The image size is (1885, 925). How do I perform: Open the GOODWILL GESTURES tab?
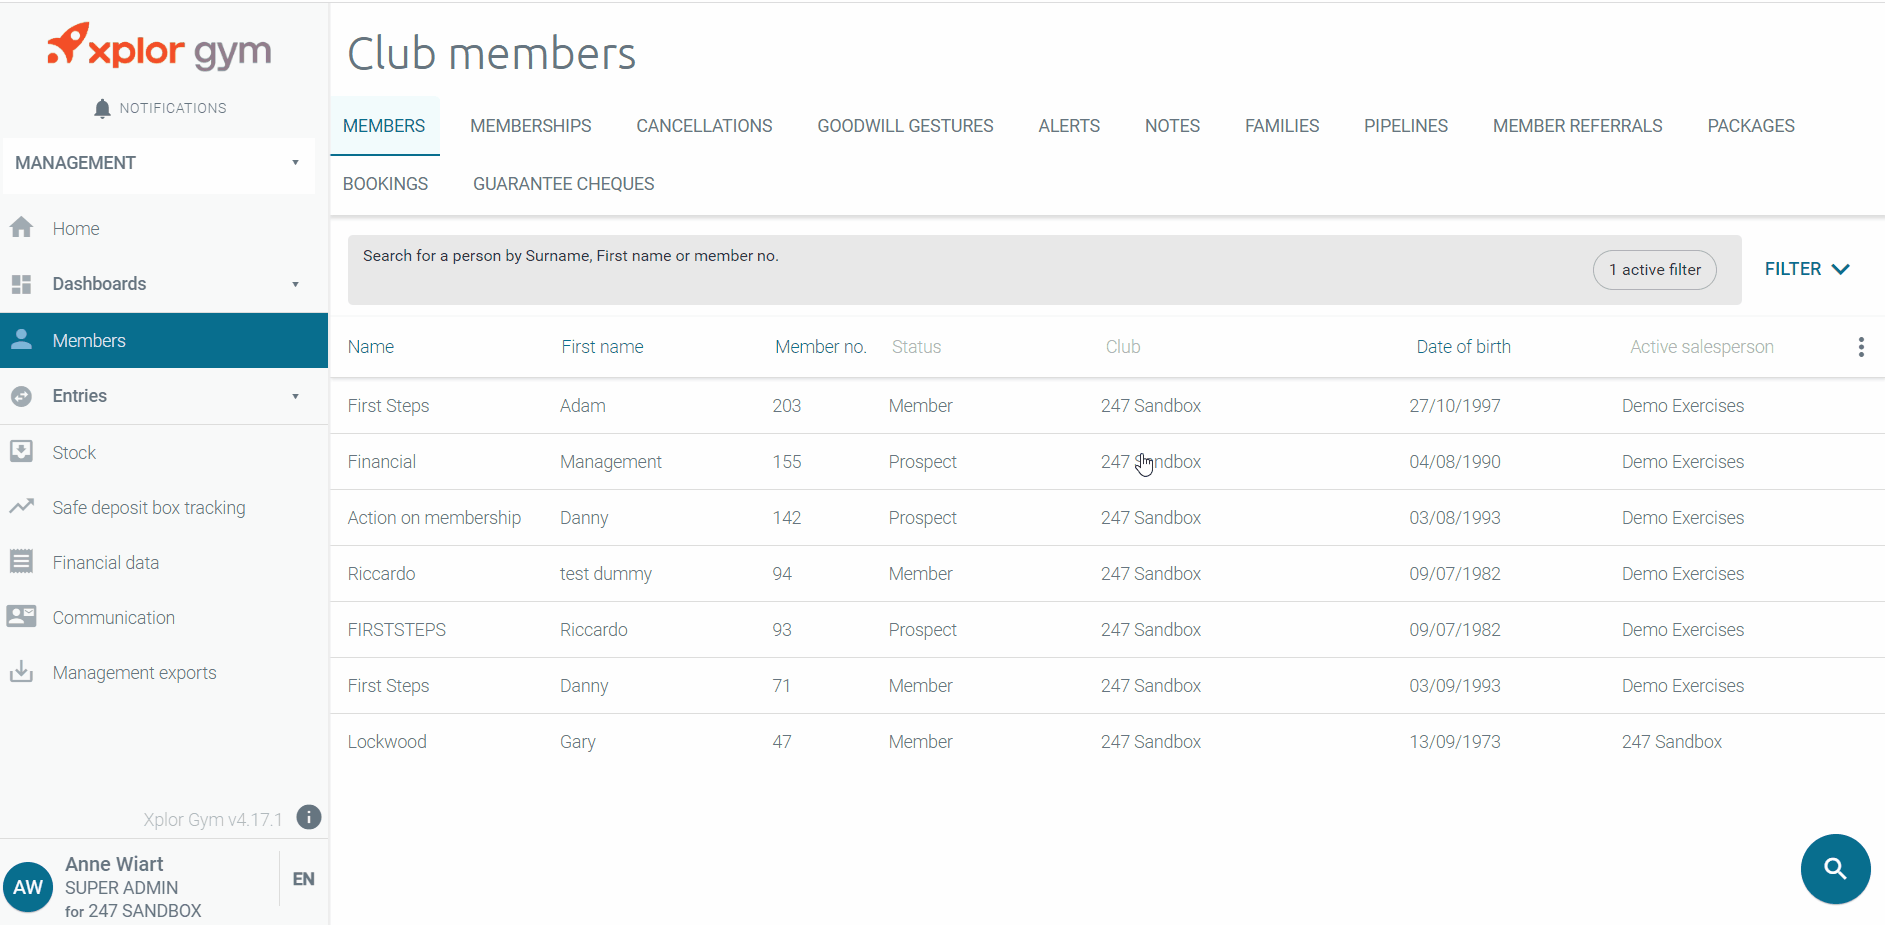click(x=904, y=125)
